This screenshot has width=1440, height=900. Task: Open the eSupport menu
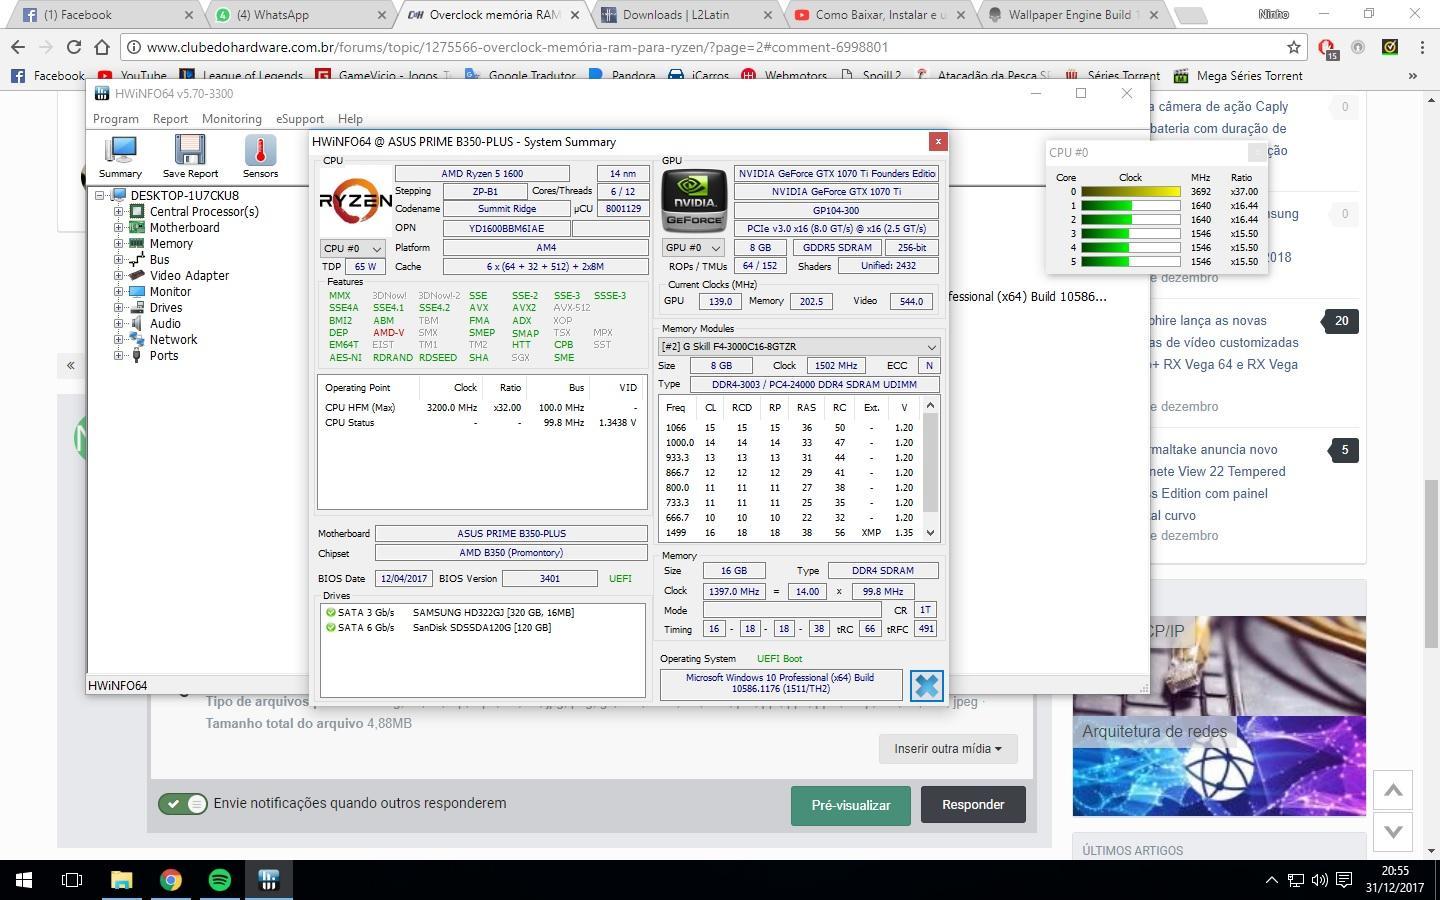click(300, 118)
